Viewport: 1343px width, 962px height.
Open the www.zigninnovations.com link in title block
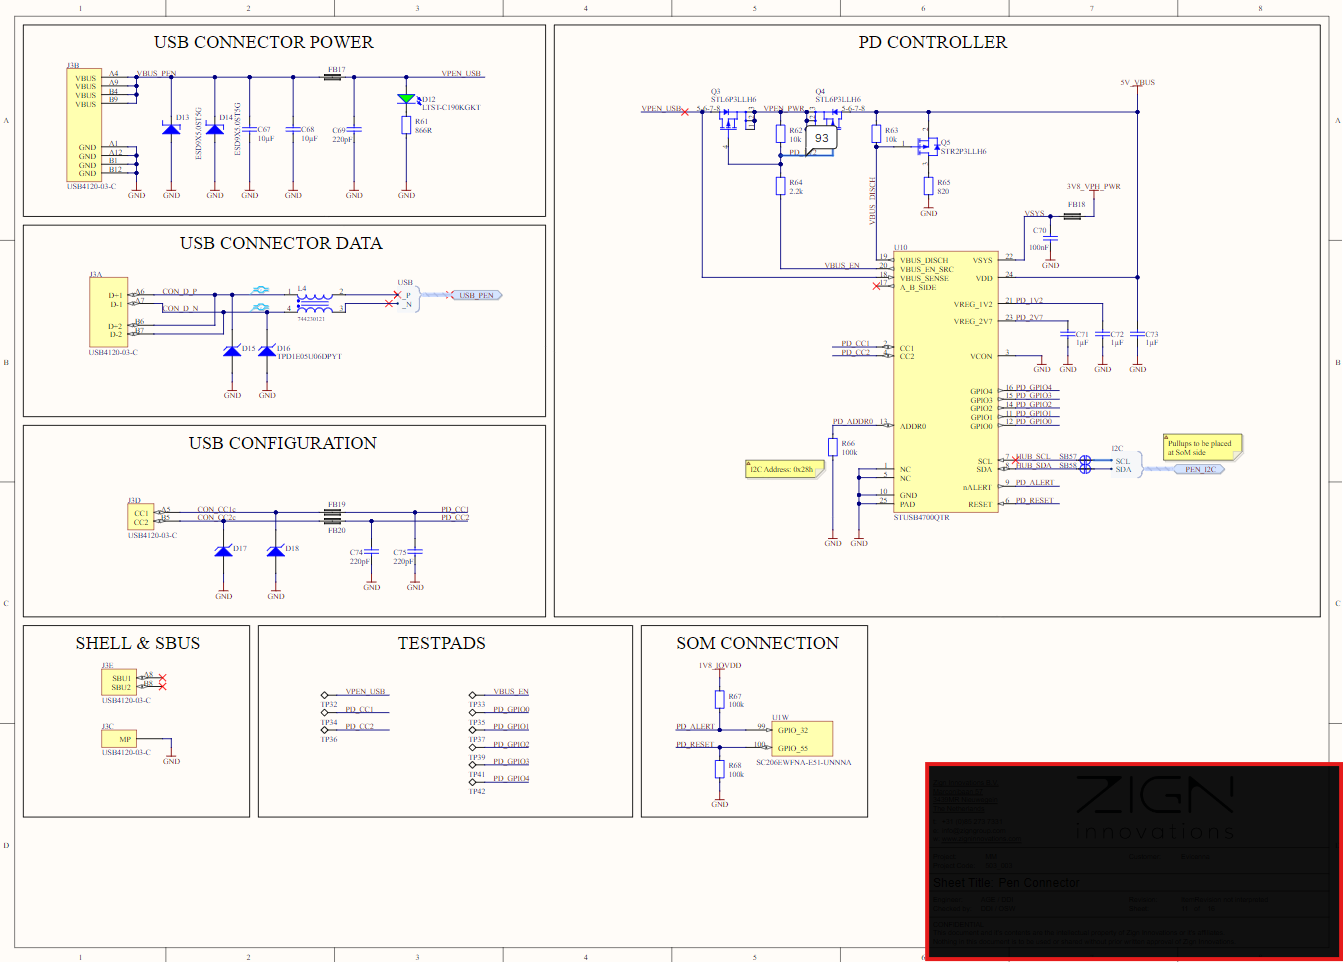(981, 838)
